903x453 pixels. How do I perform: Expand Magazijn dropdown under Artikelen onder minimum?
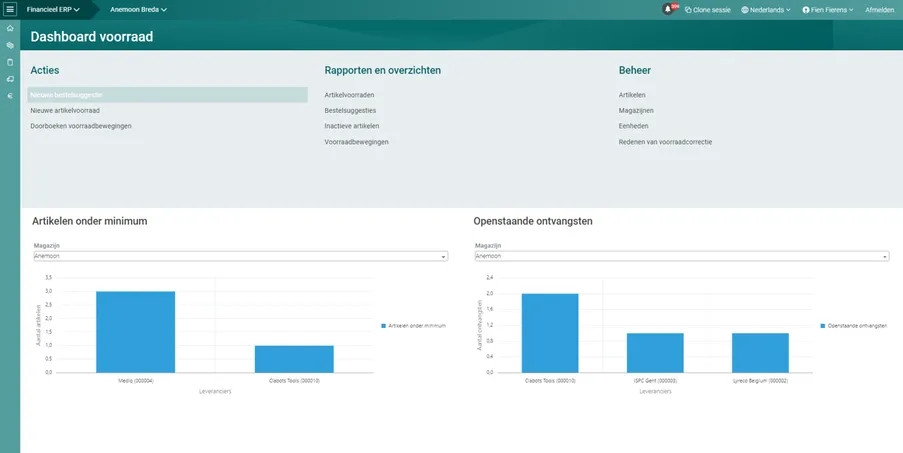[x=241, y=256]
